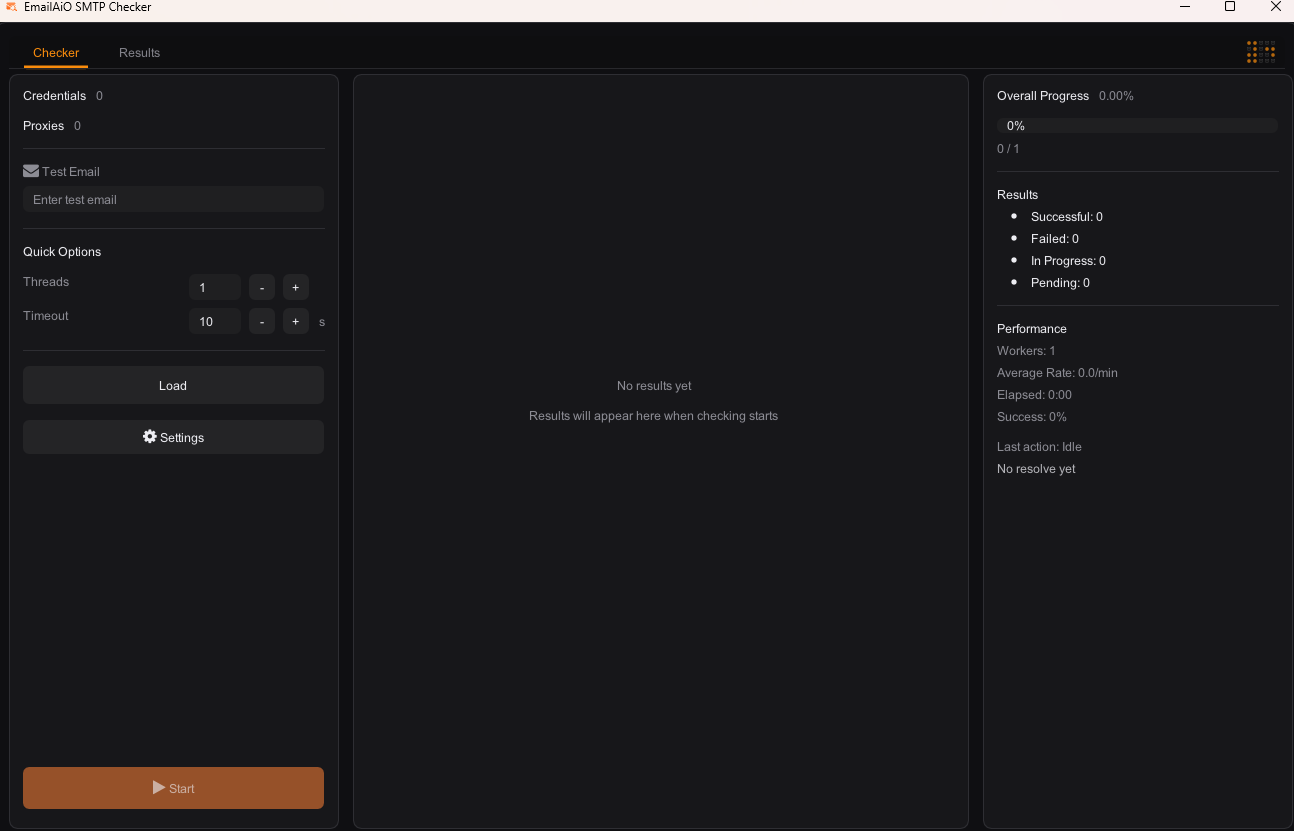
Task: Click the Credentials counter
Action: pyautogui.click(x=98, y=95)
